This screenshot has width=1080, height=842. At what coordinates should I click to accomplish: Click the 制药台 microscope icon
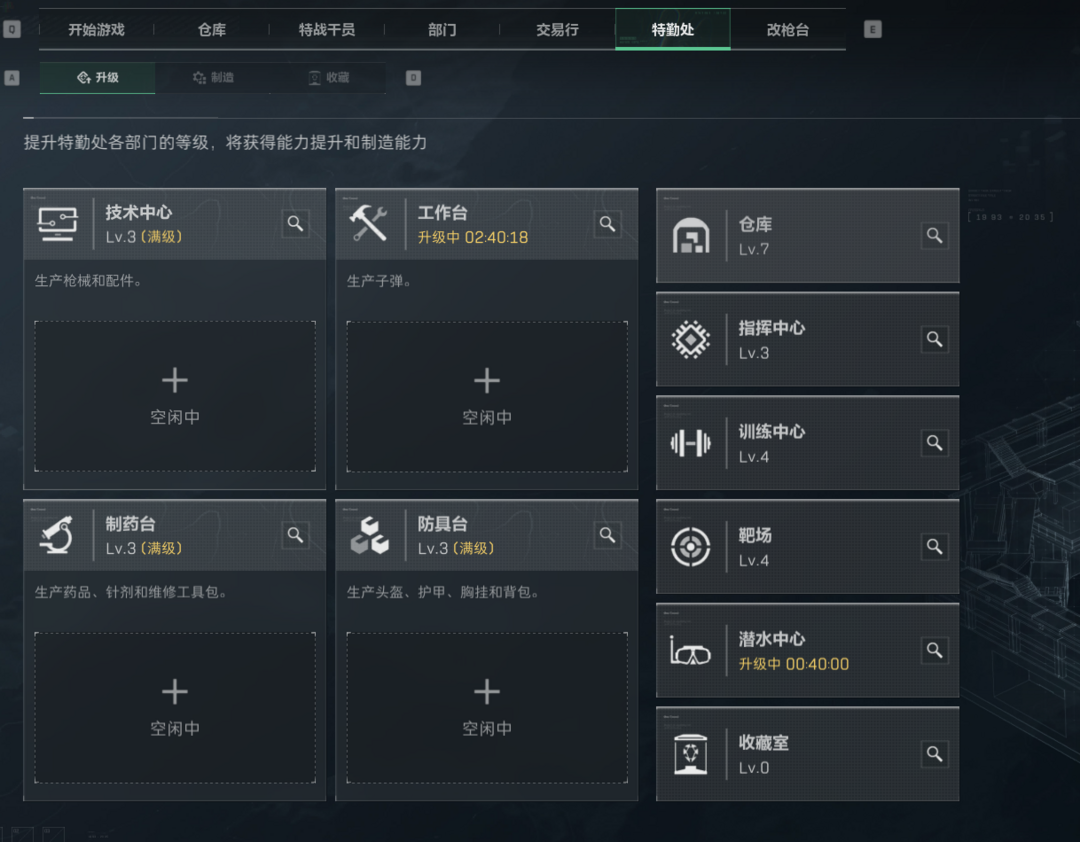[x=57, y=536]
